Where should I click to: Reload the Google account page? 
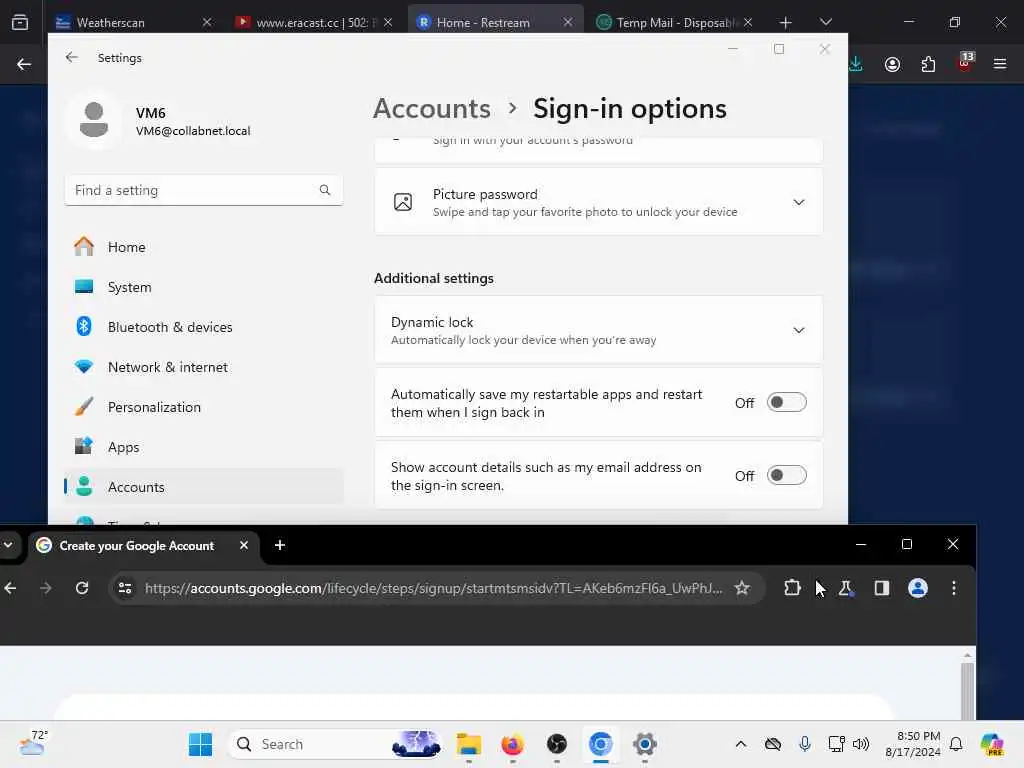point(82,588)
